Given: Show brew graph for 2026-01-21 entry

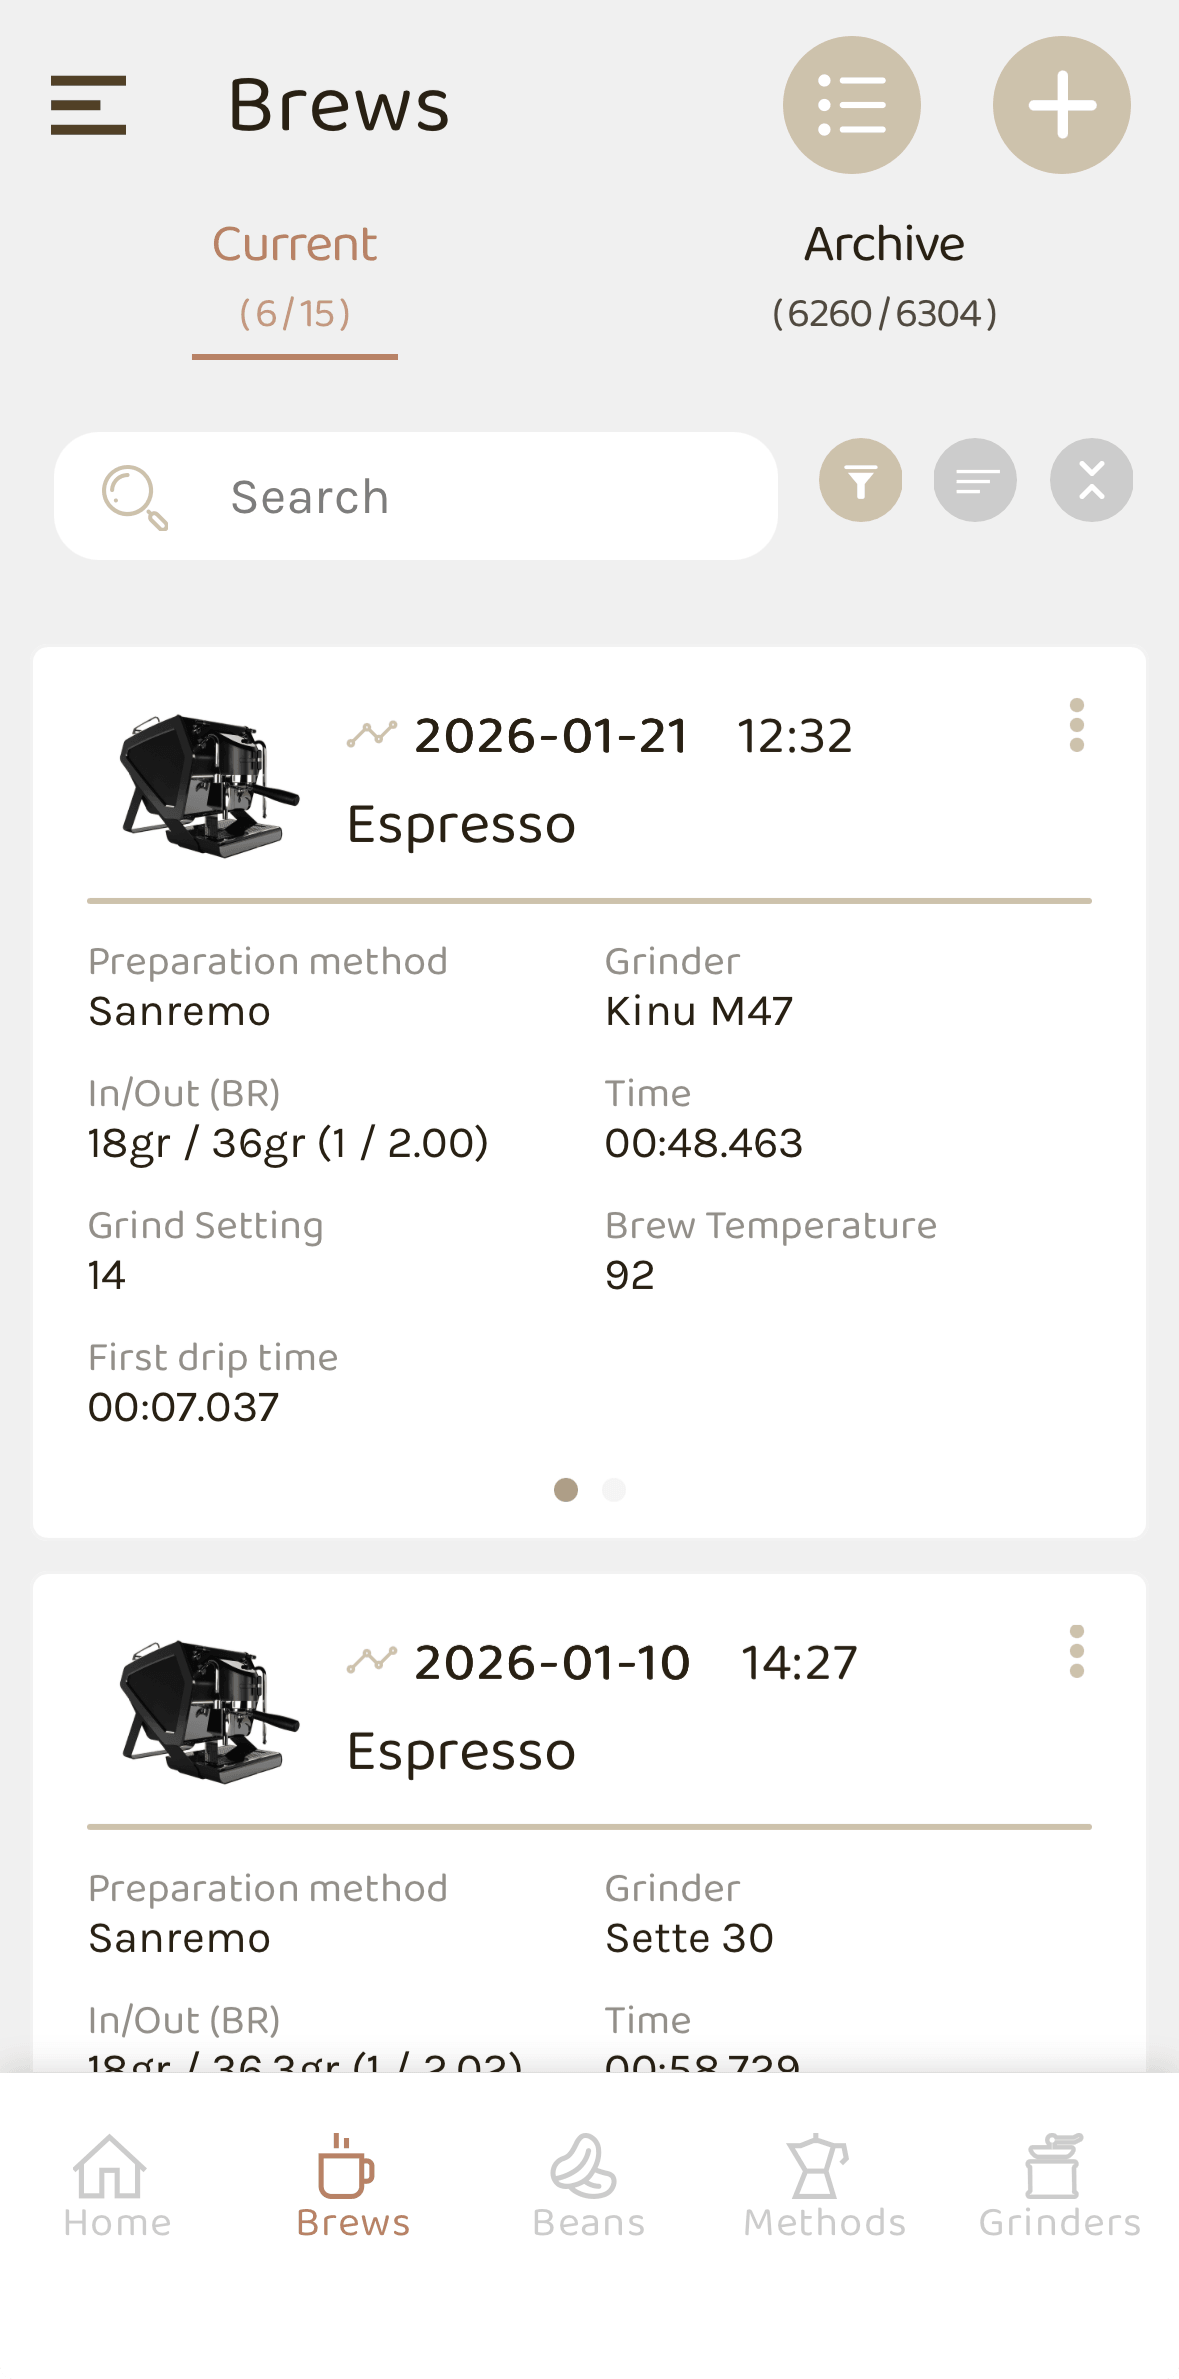Looking at the screenshot, I should tap(372, 735).
